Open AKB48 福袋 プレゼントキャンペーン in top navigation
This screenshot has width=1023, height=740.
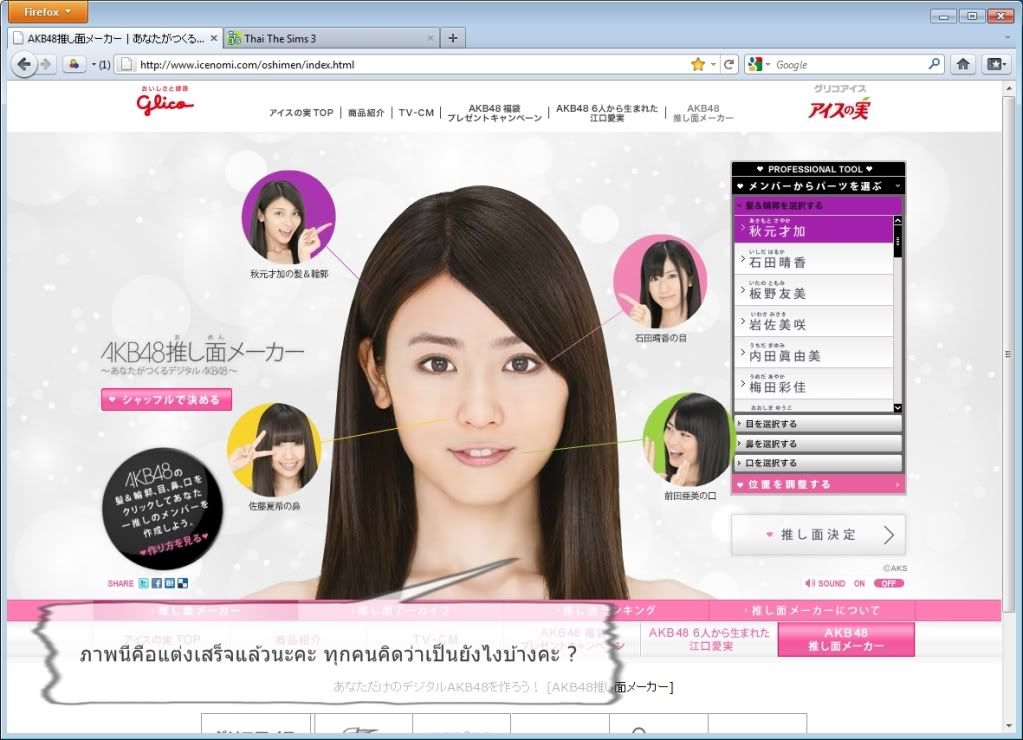tap(495, 113)
